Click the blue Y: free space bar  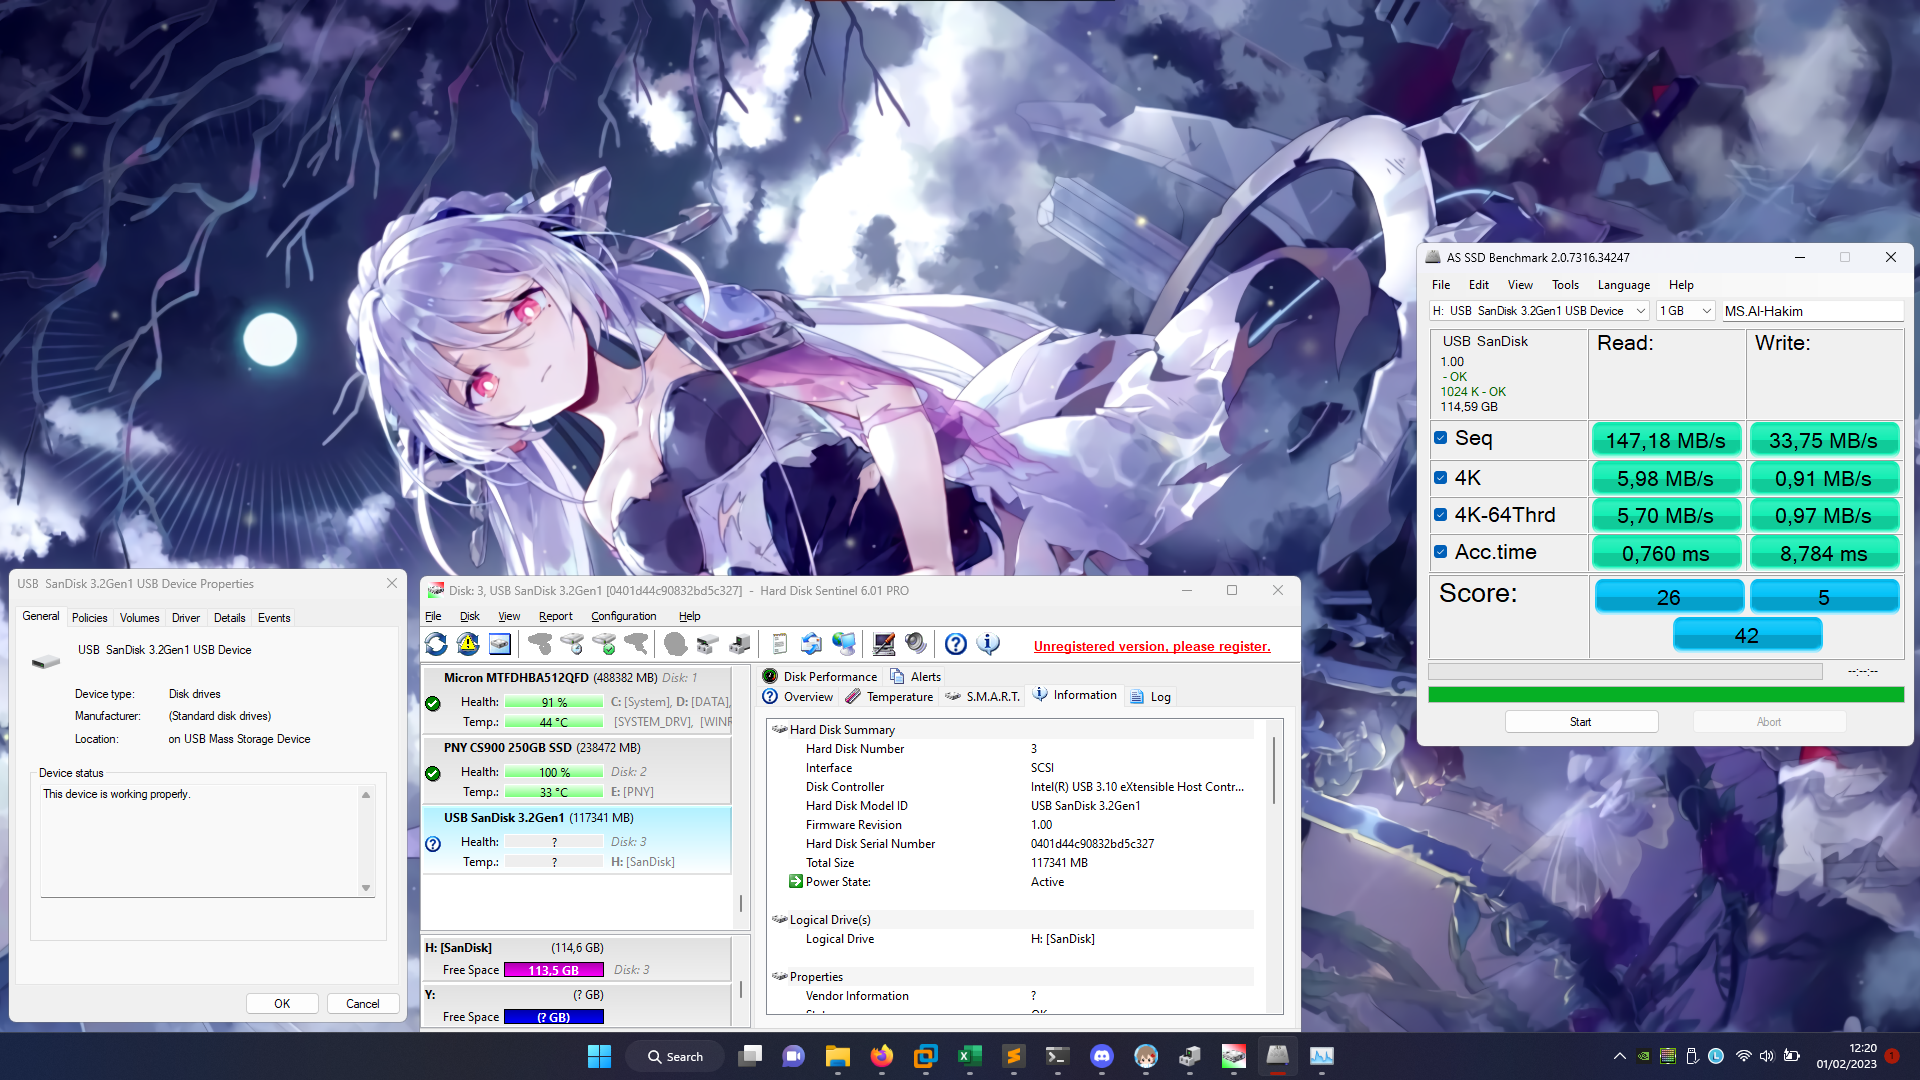point(554,1017)
